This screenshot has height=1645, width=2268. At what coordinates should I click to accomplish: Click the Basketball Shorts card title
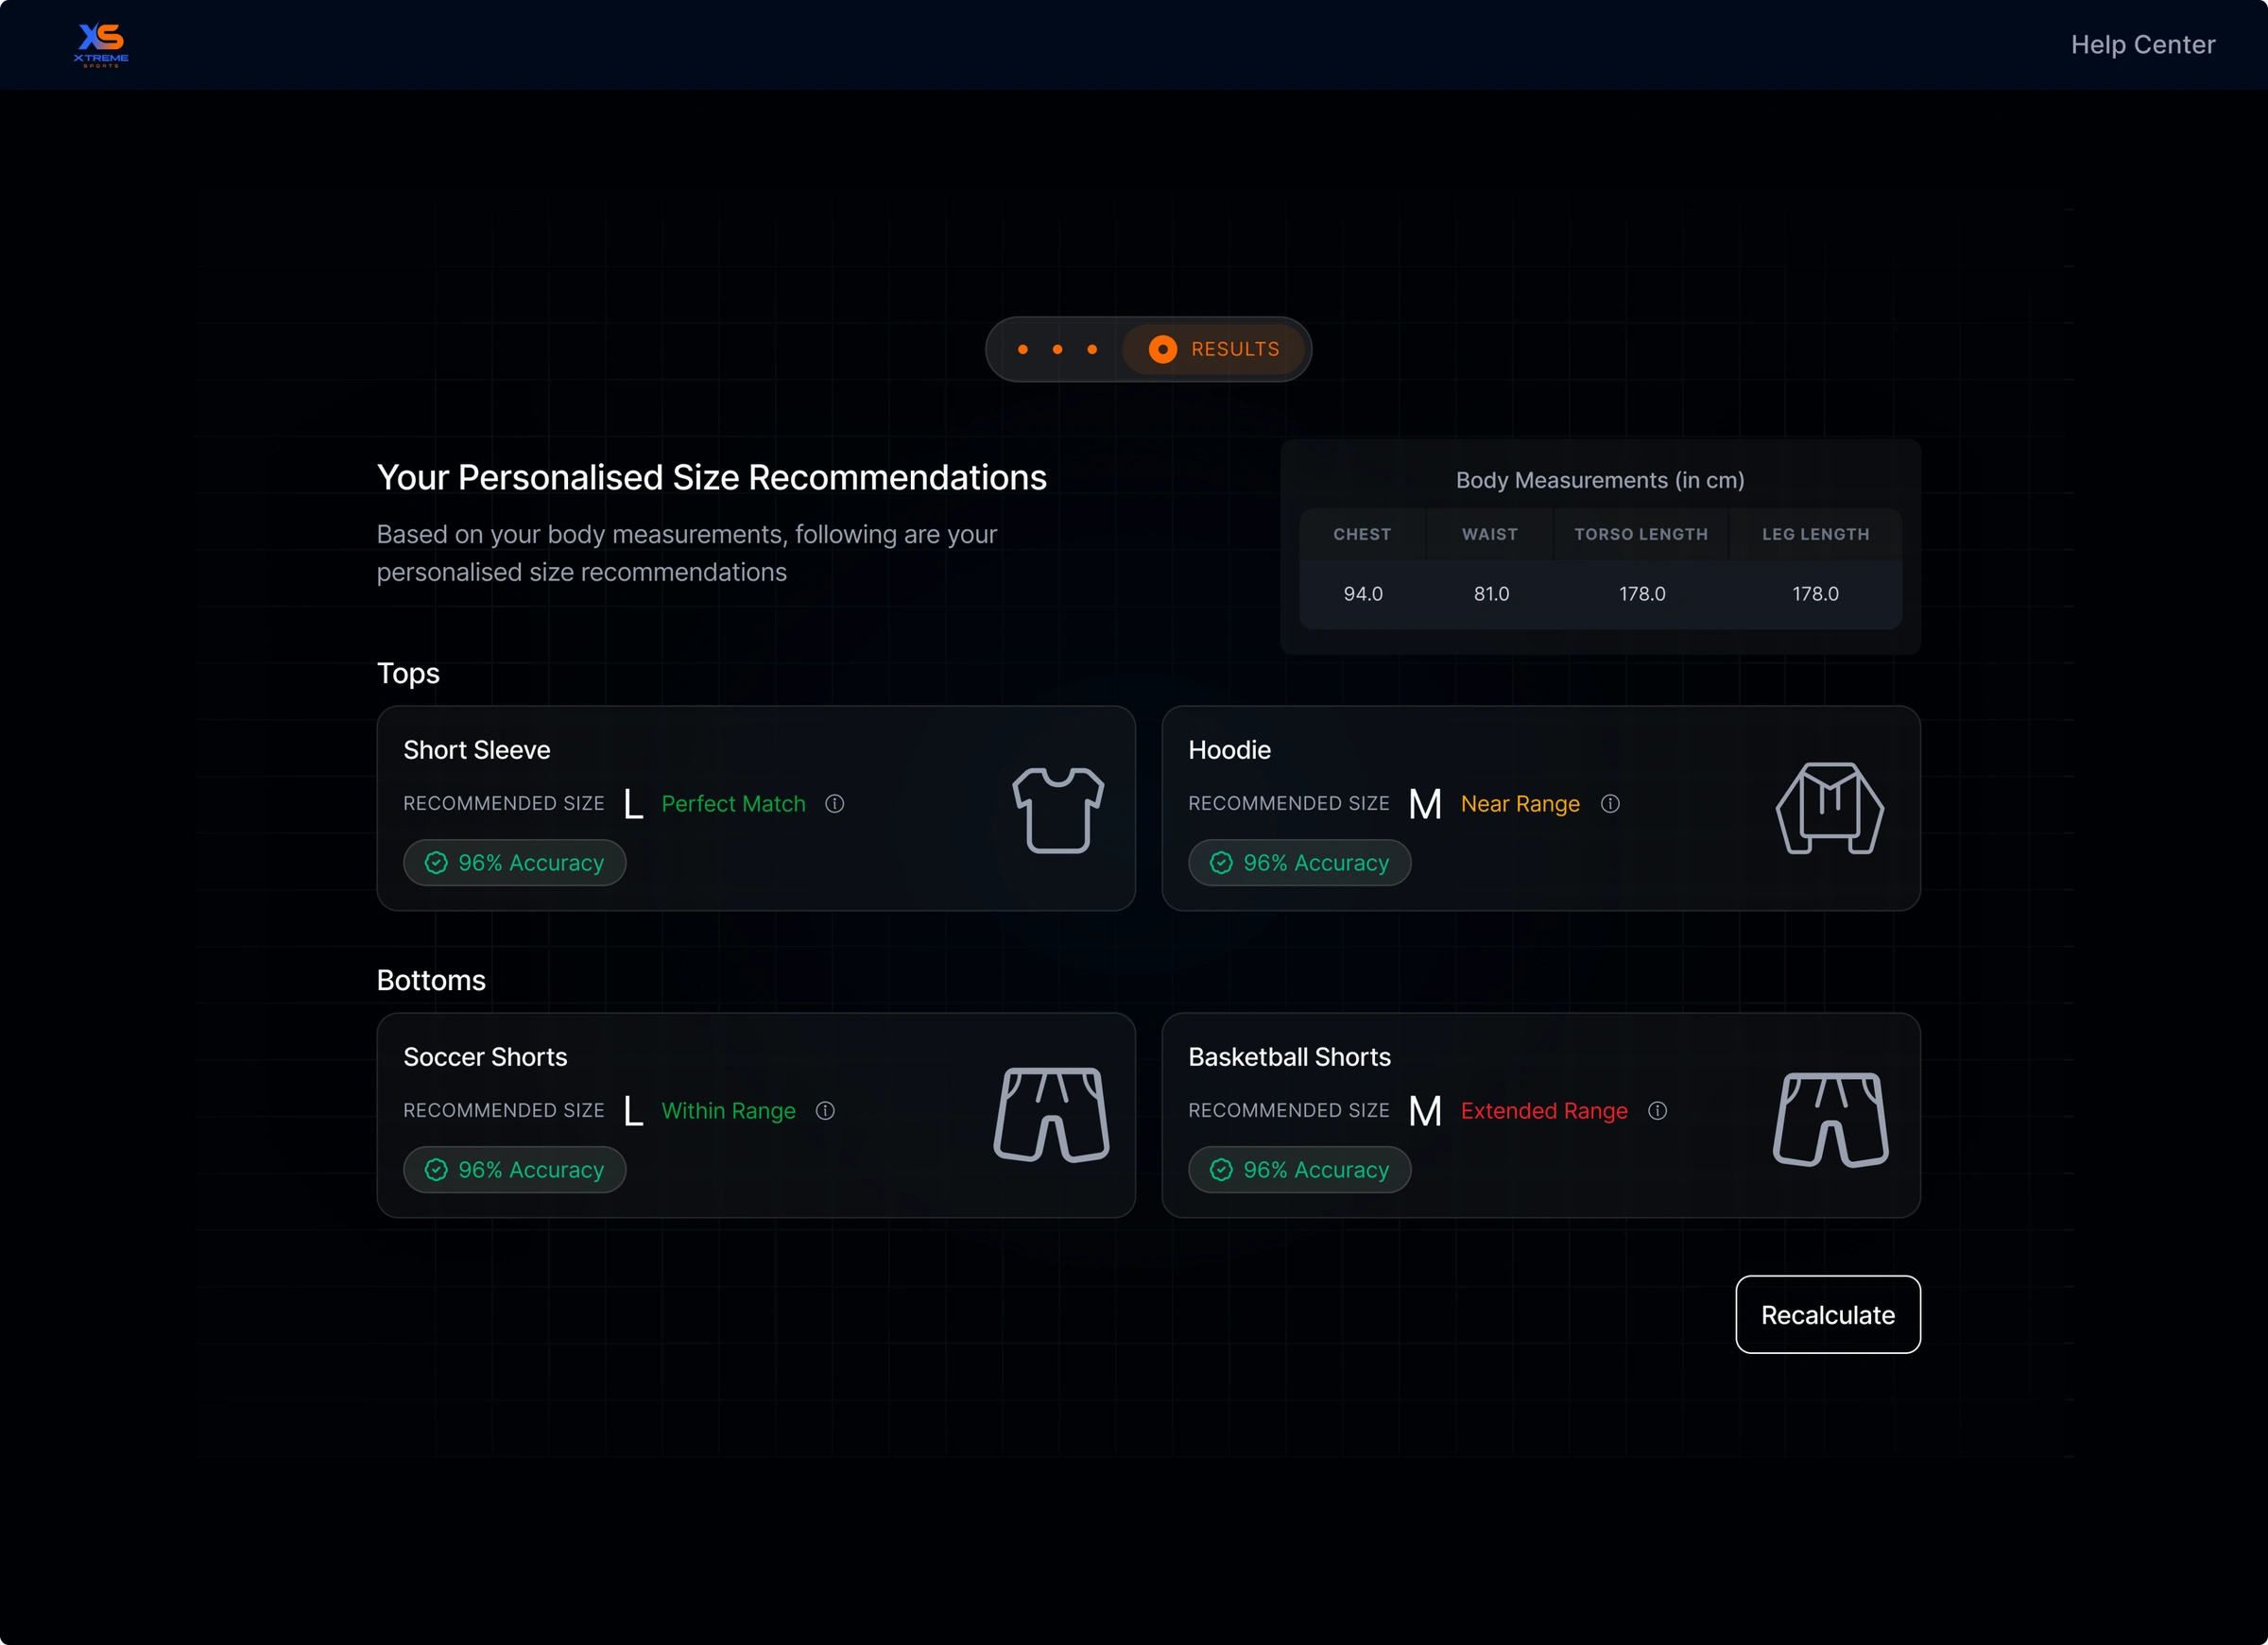coord(1289,1057)
